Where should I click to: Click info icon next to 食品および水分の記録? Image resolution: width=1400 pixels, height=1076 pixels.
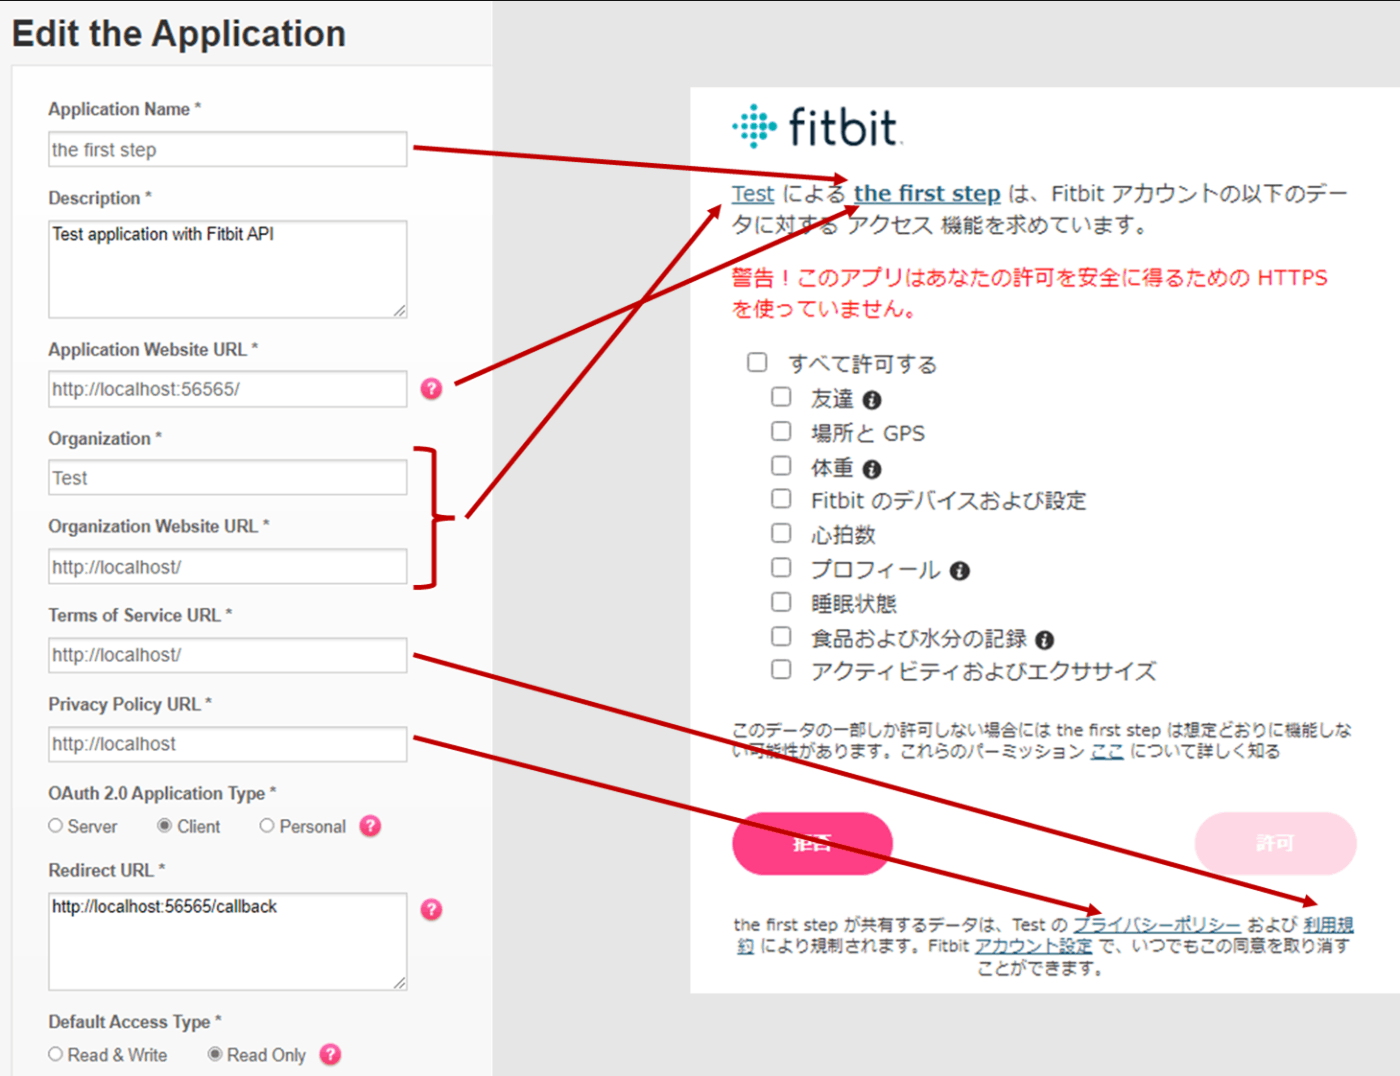click(1045, 640)
